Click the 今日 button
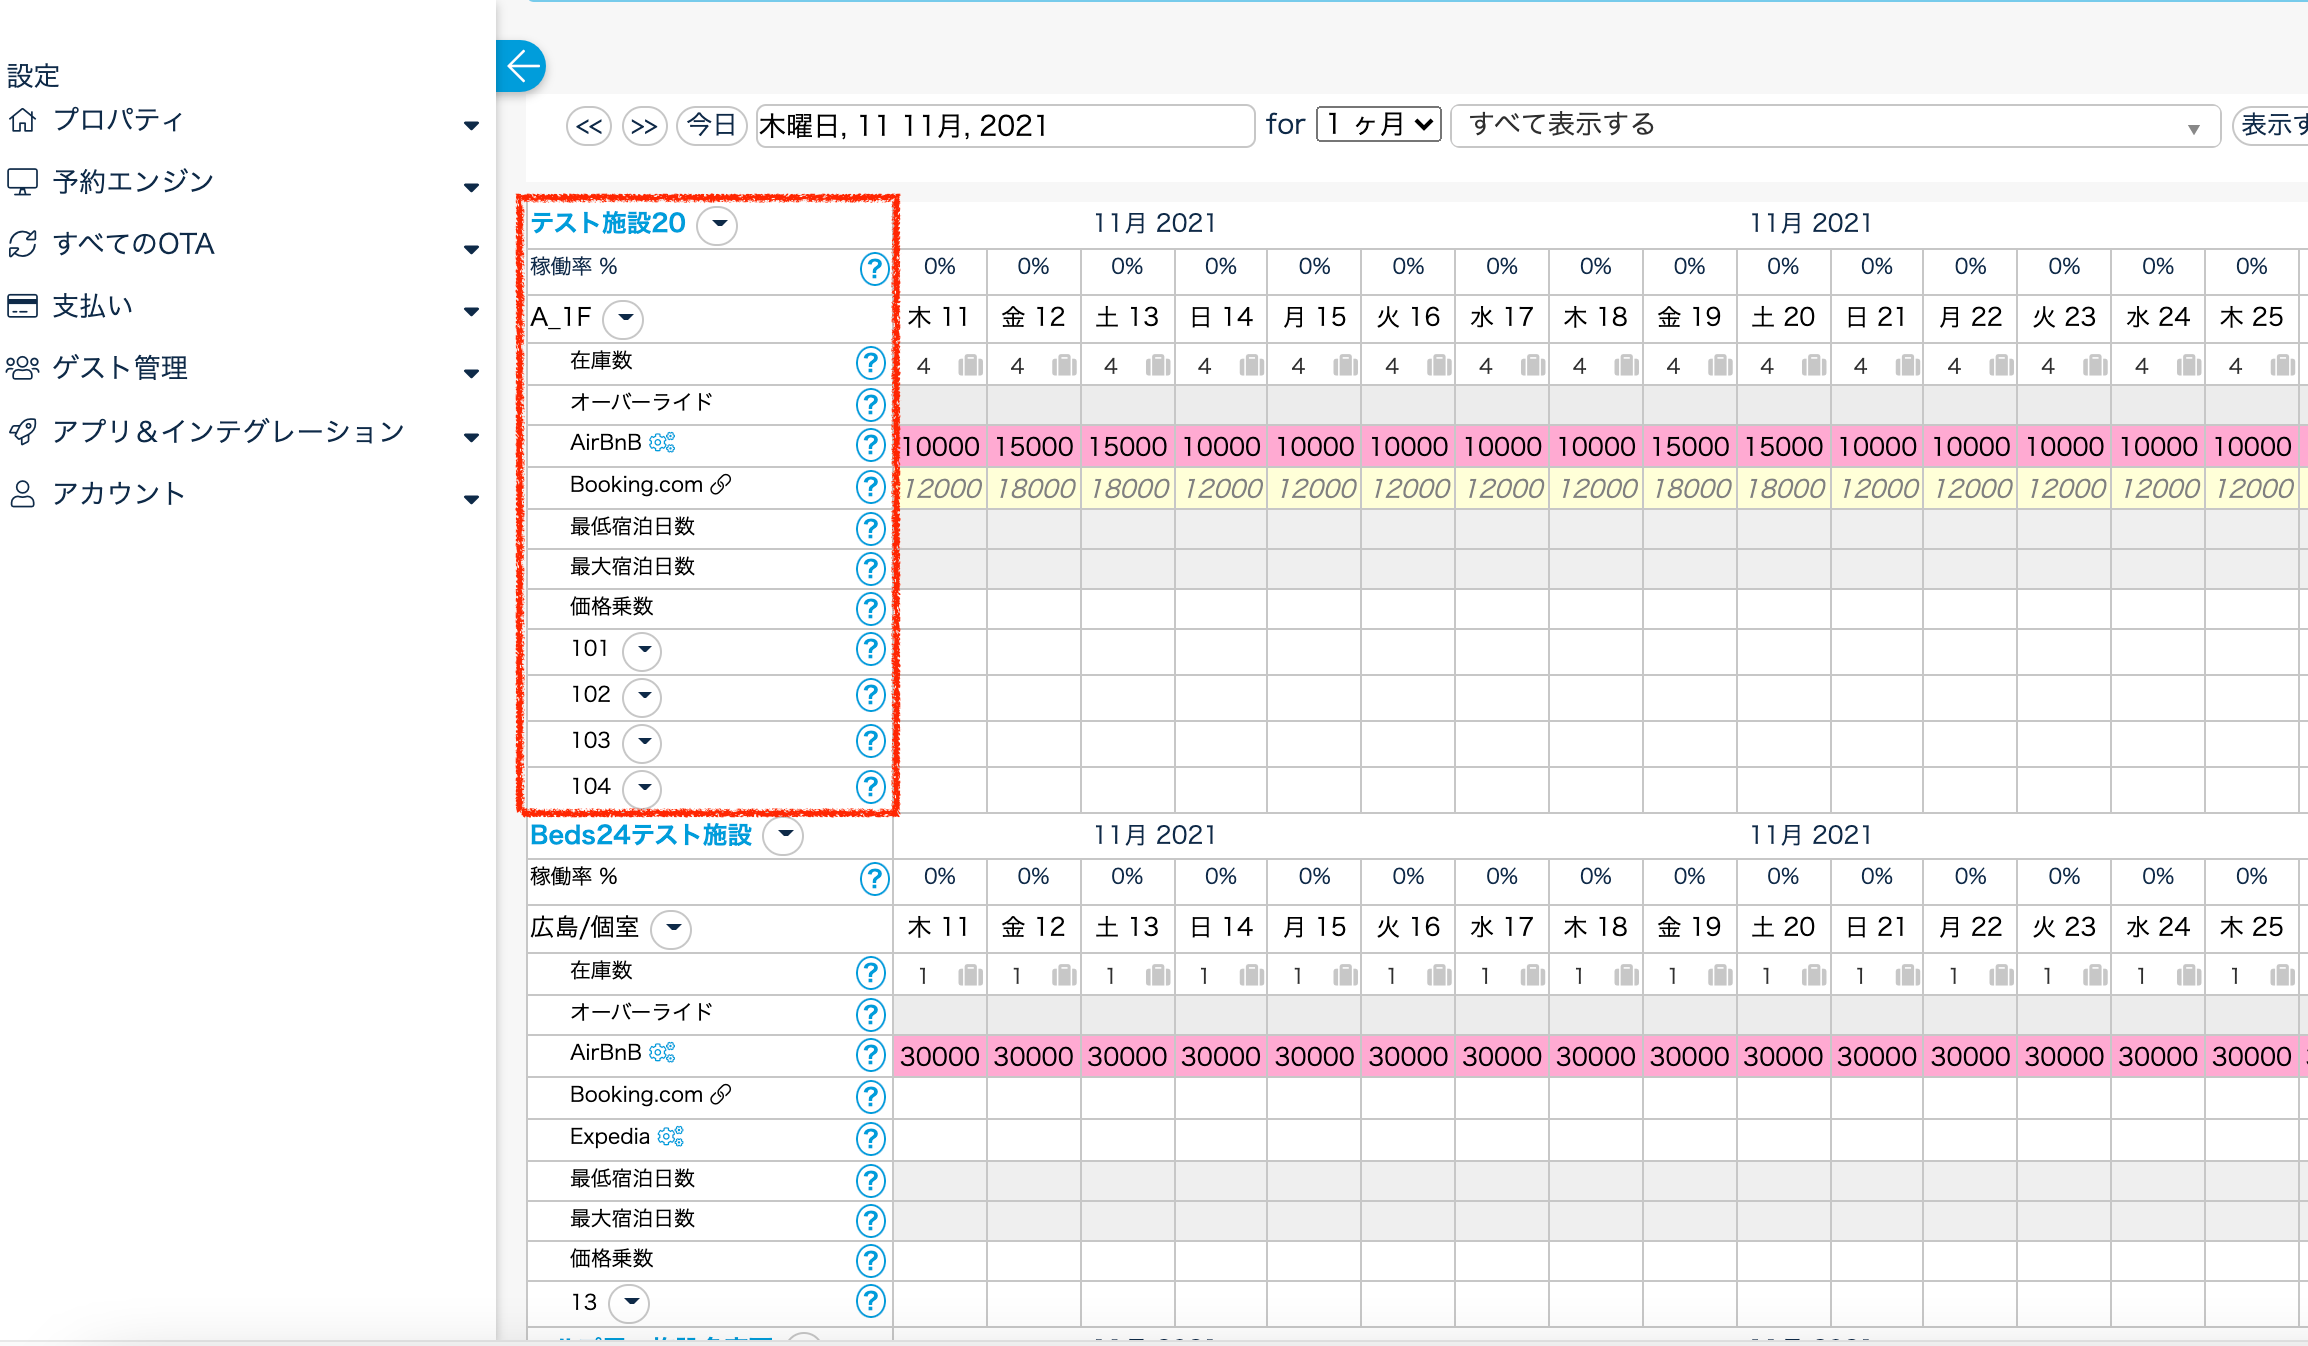 [x=711, y=126]
